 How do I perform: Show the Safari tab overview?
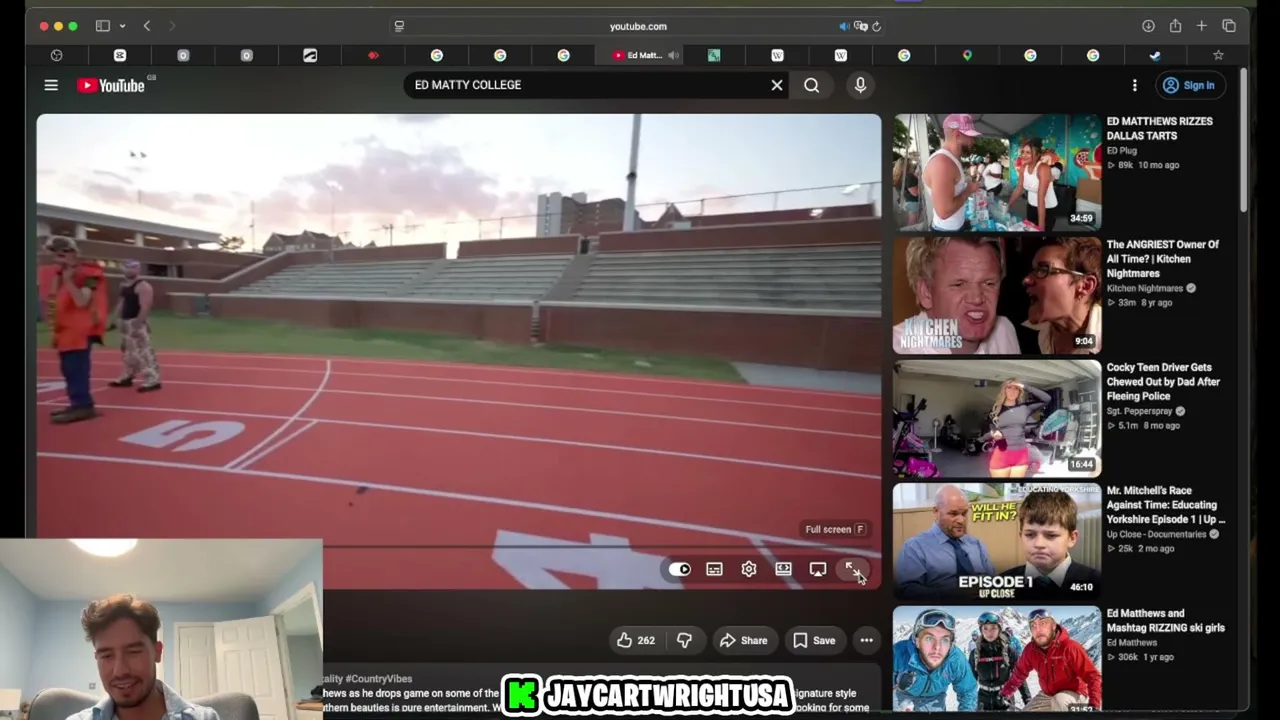(x=1229, y=26)
